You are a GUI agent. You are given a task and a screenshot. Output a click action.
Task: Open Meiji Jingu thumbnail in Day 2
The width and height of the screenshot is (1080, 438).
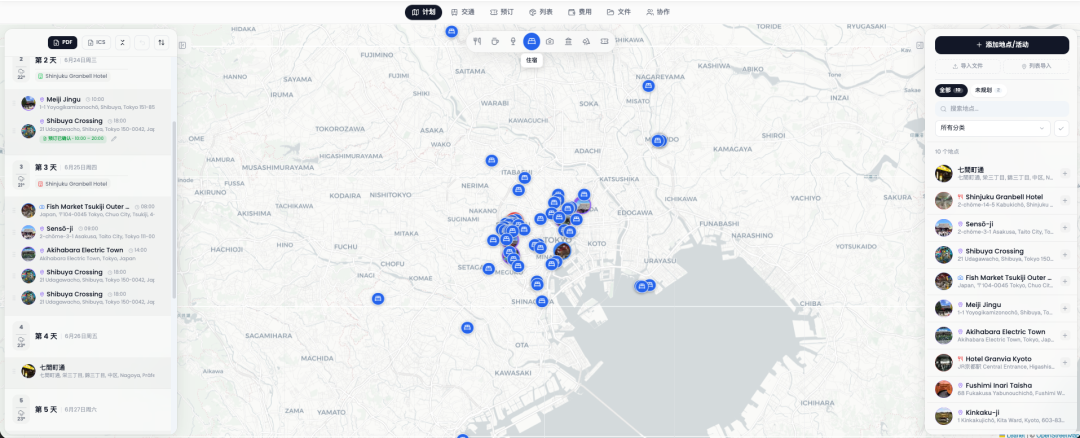tap(28, 103)
